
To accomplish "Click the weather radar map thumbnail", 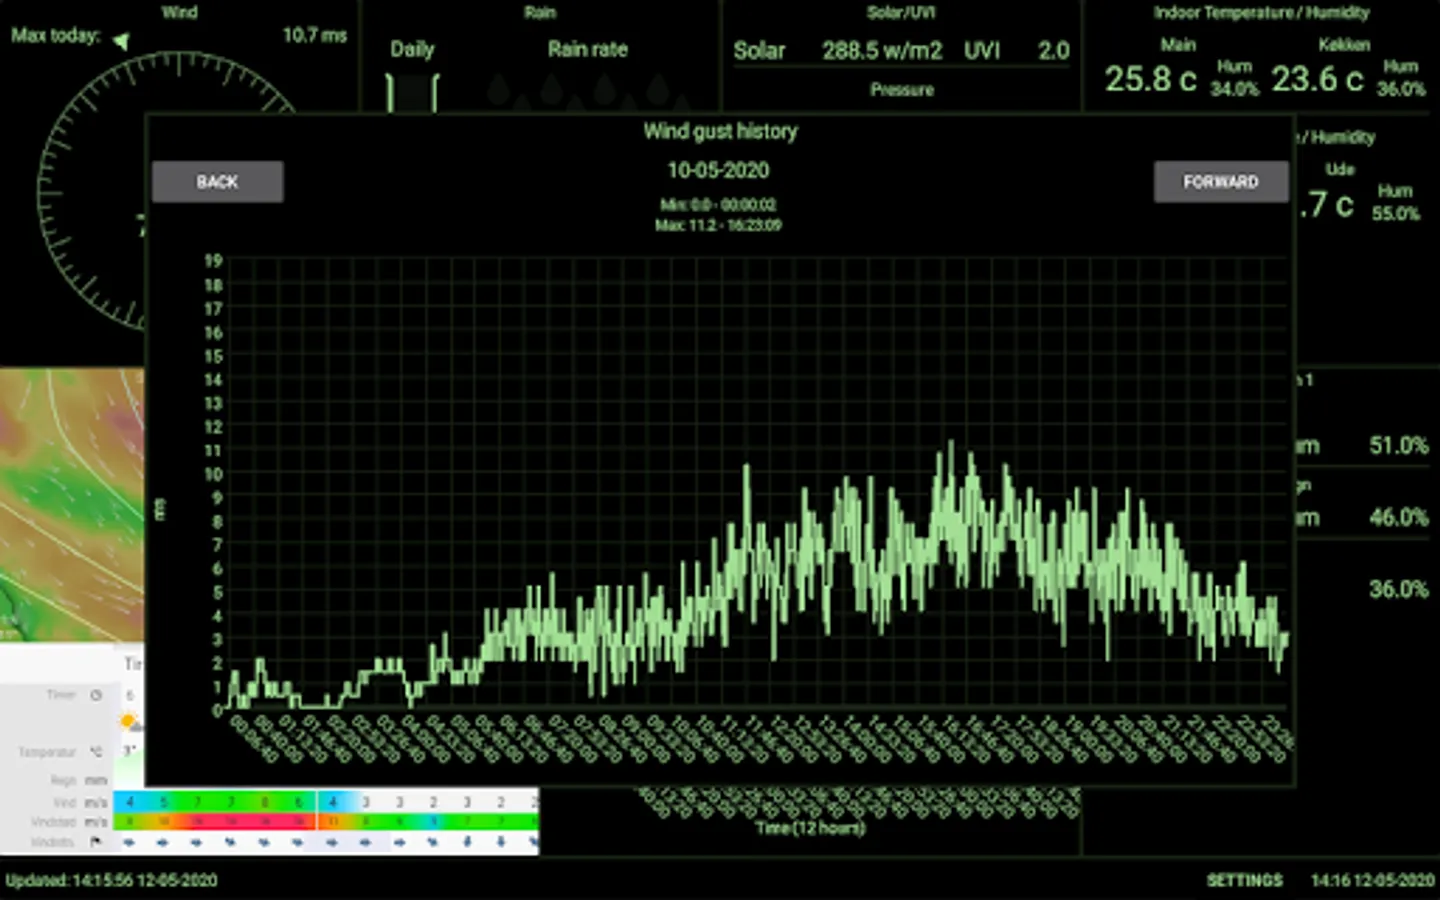I will point(72,505).
